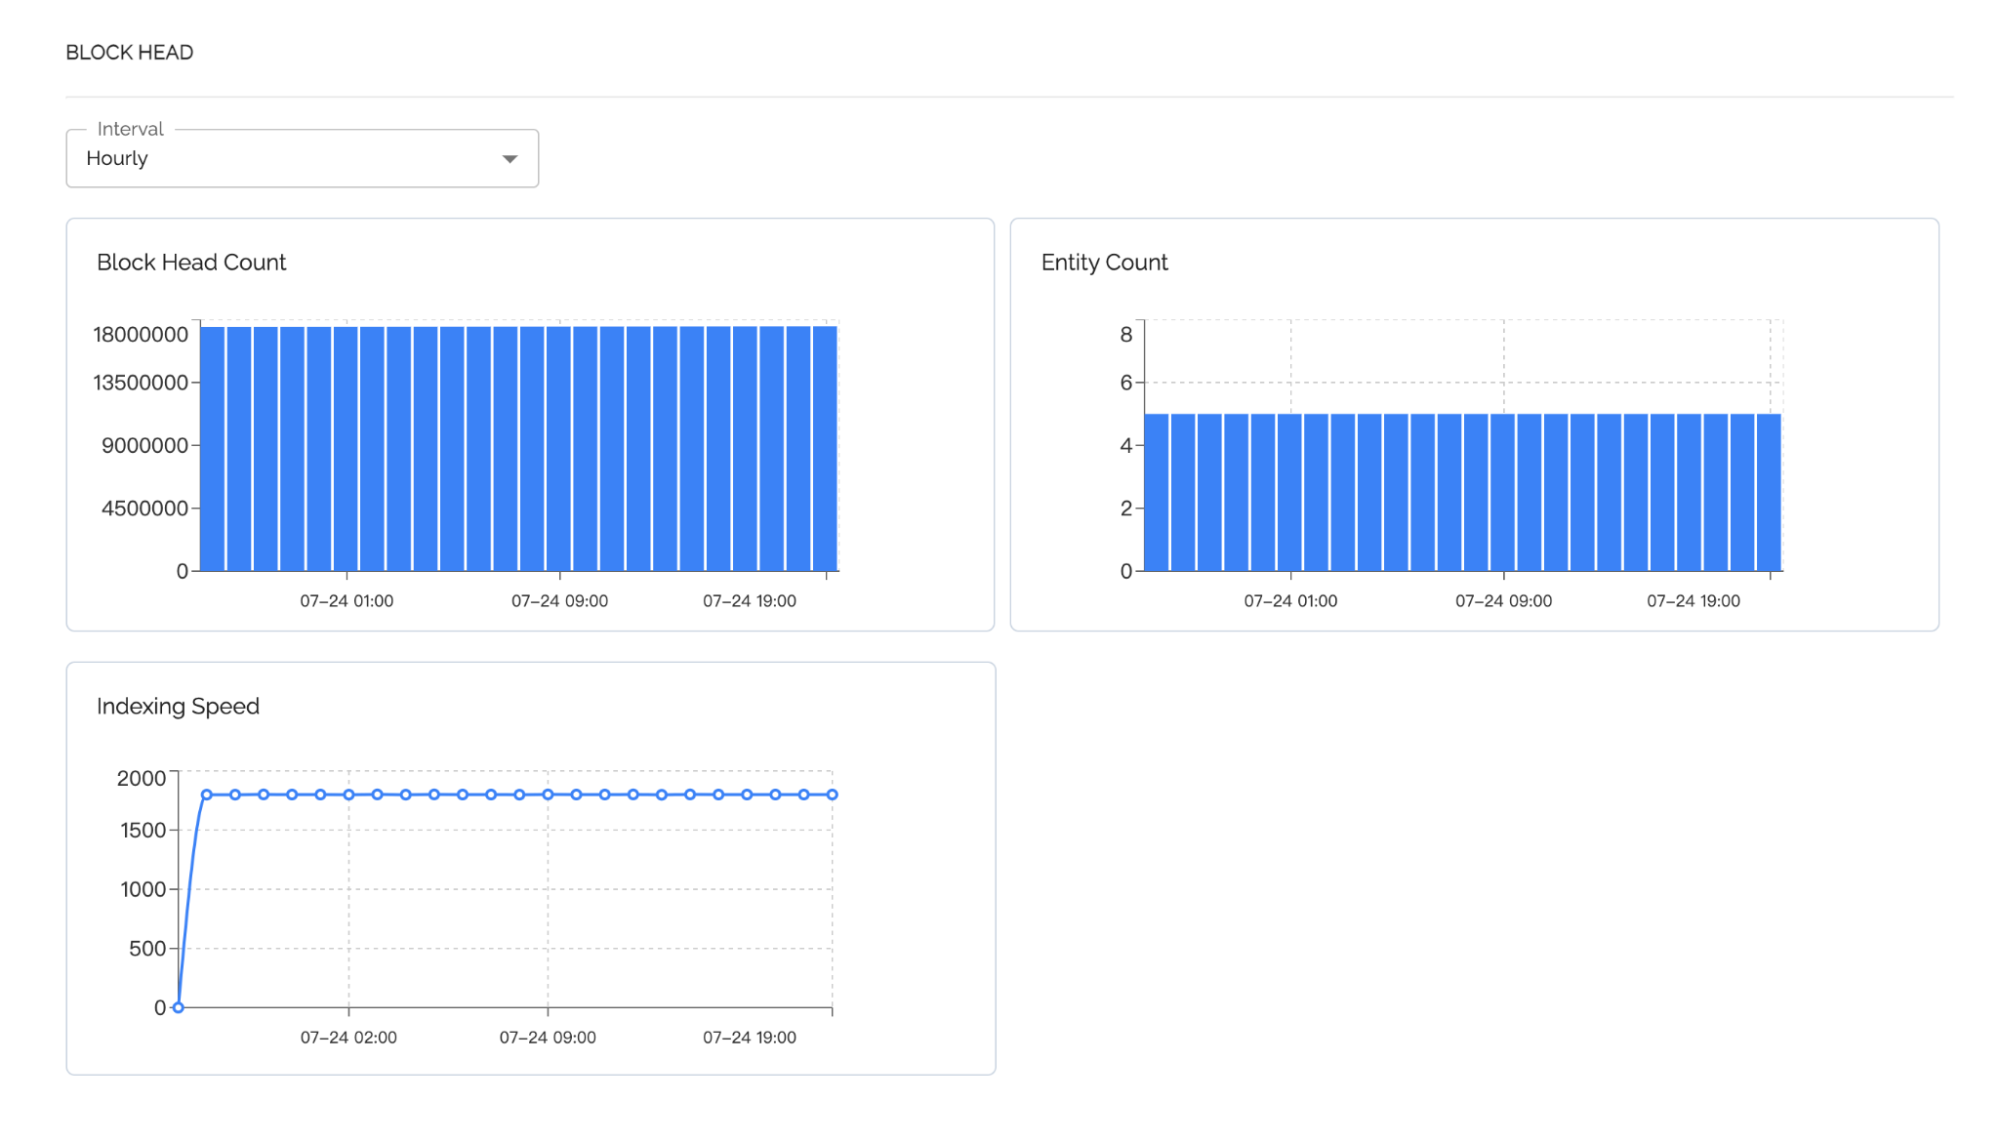Click last data point on Indexing Speed line
This screenshot has height=1139, width=1999.
(832, 795)
